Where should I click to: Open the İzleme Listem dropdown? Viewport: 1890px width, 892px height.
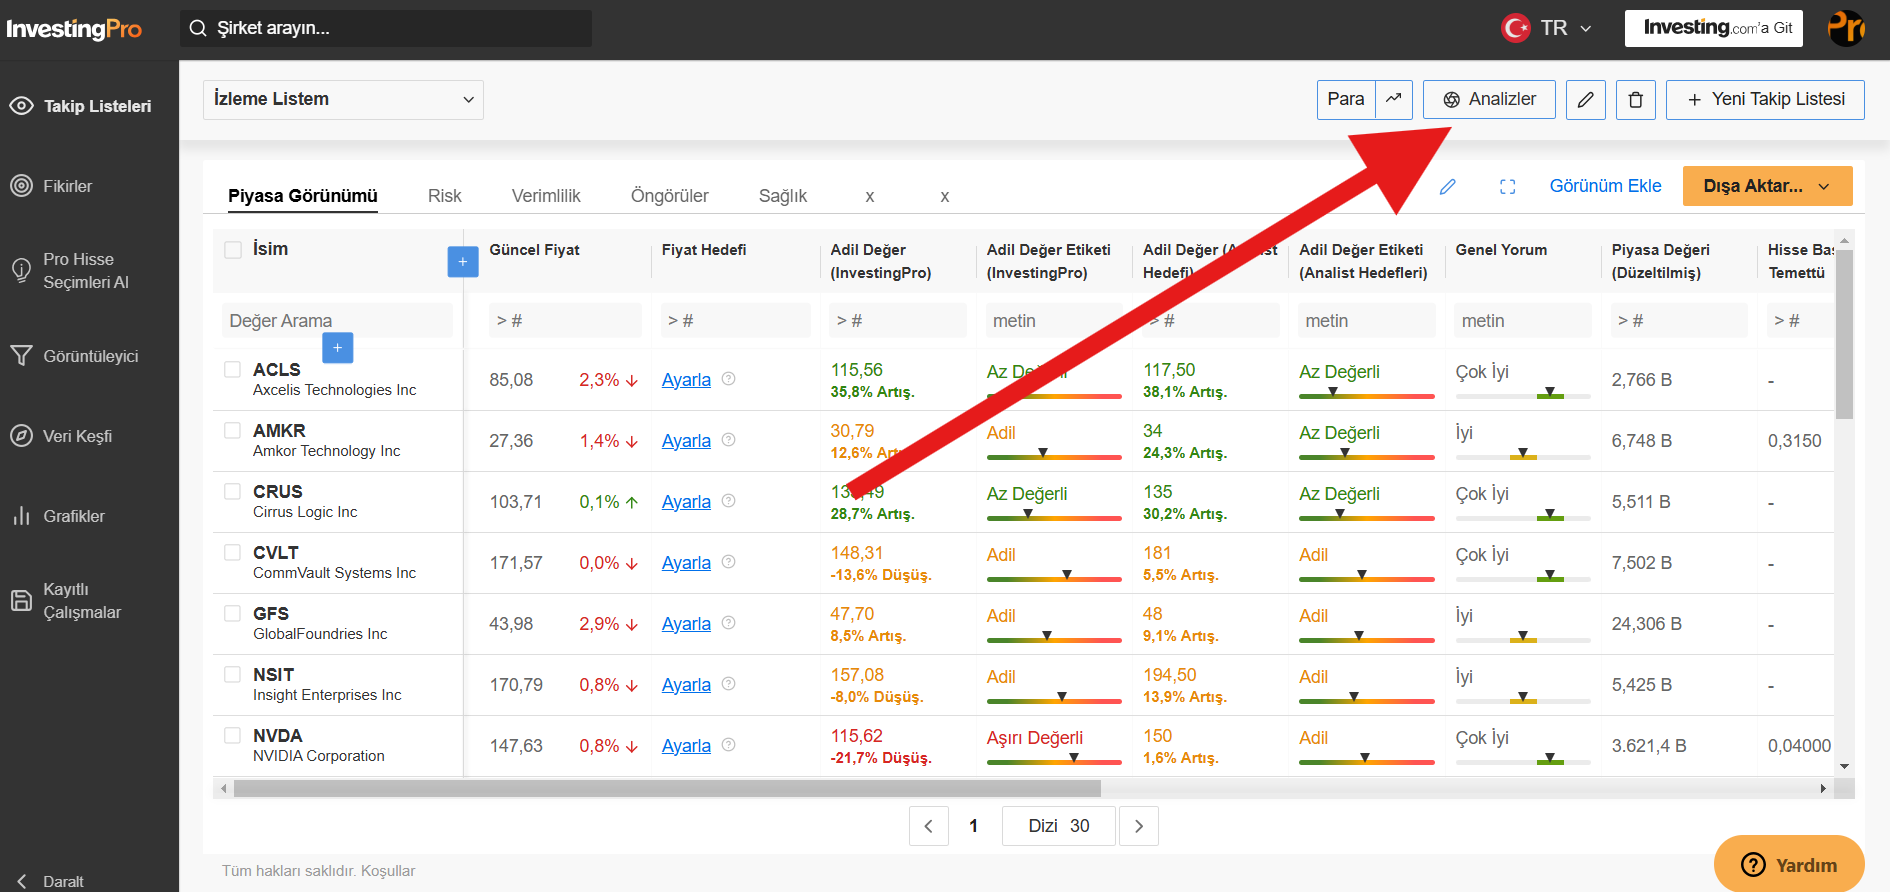(x=343, y=100)
